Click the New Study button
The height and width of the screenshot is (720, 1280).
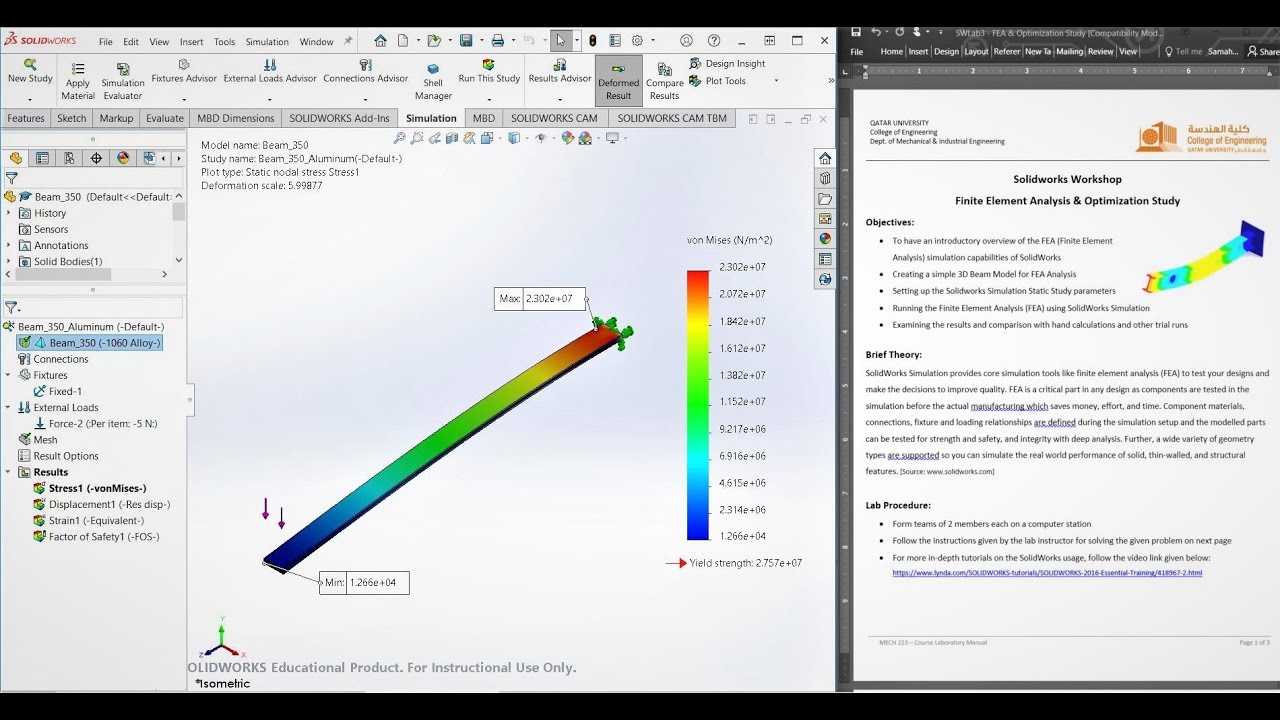pos(30,71)
